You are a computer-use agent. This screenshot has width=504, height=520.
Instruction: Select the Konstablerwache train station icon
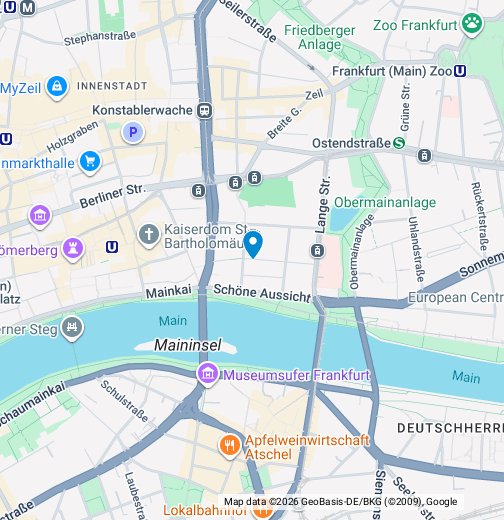(x=204, y=110)
